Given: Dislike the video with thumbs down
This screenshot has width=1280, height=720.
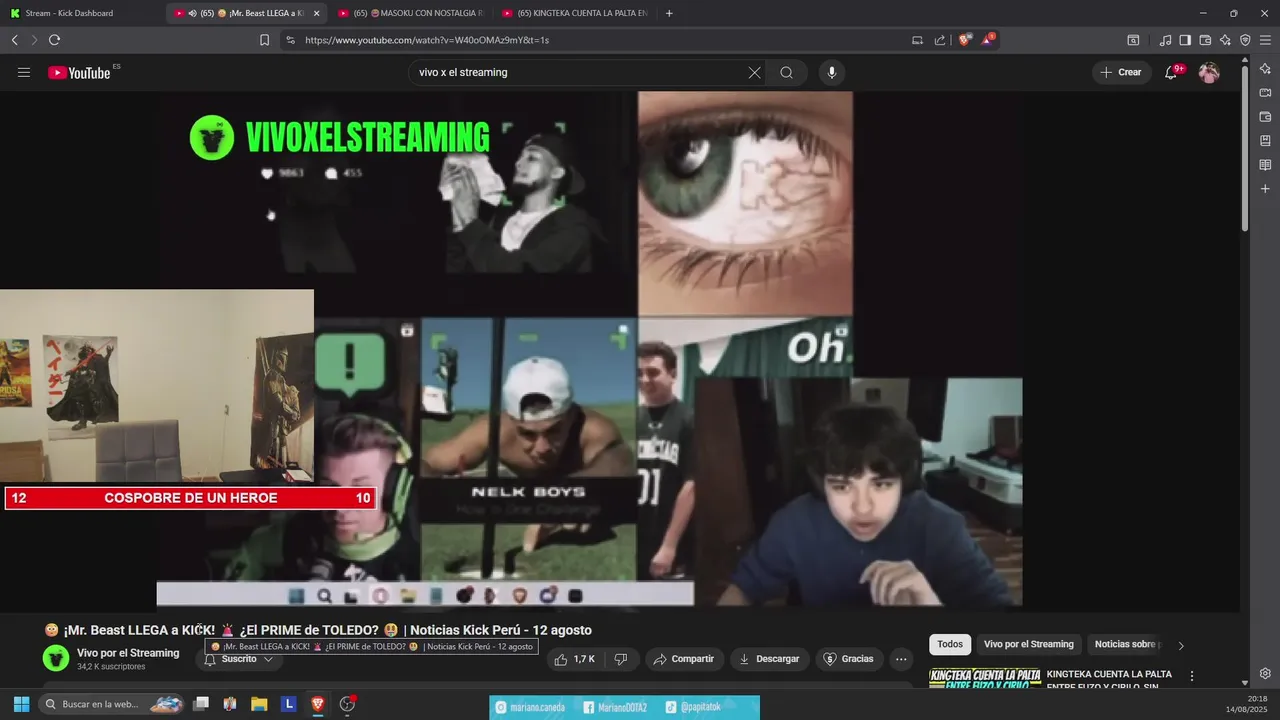Looking at the screenshot, I should (x=620, y=659).
